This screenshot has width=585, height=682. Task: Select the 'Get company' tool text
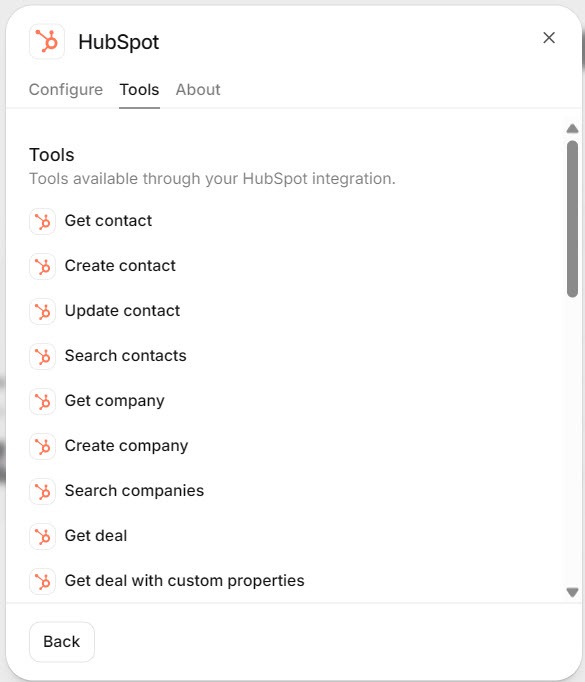pyautogui.click(x=114, y=401)
